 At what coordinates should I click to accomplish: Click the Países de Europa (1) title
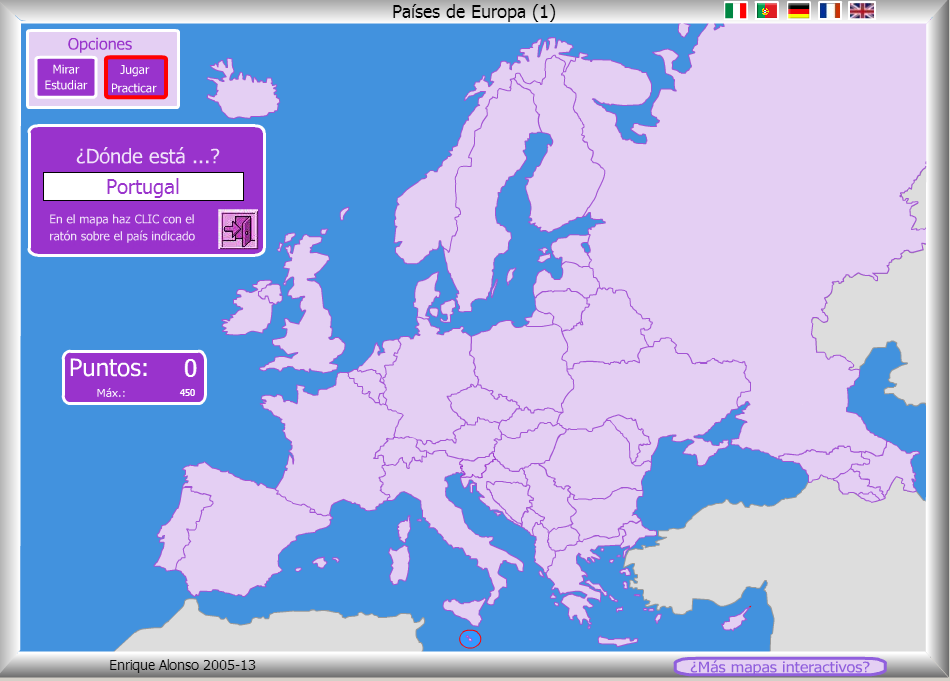[x=474, y=12]
